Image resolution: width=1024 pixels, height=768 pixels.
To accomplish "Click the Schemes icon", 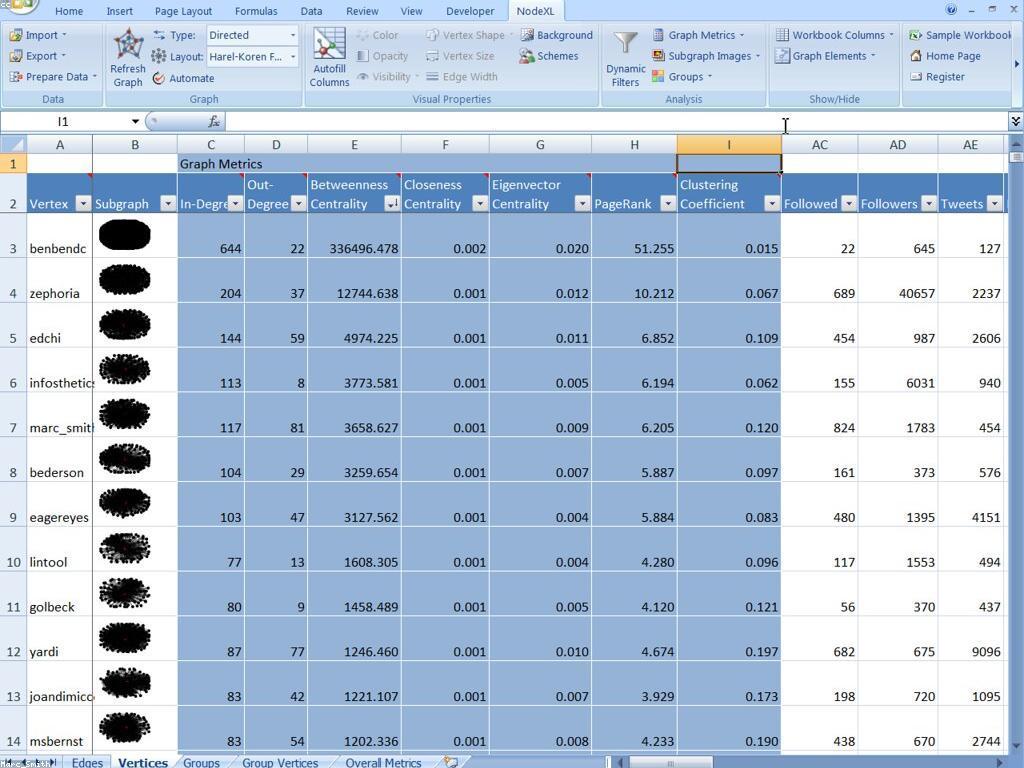I will pyautogui.click(x=527, y=56).
